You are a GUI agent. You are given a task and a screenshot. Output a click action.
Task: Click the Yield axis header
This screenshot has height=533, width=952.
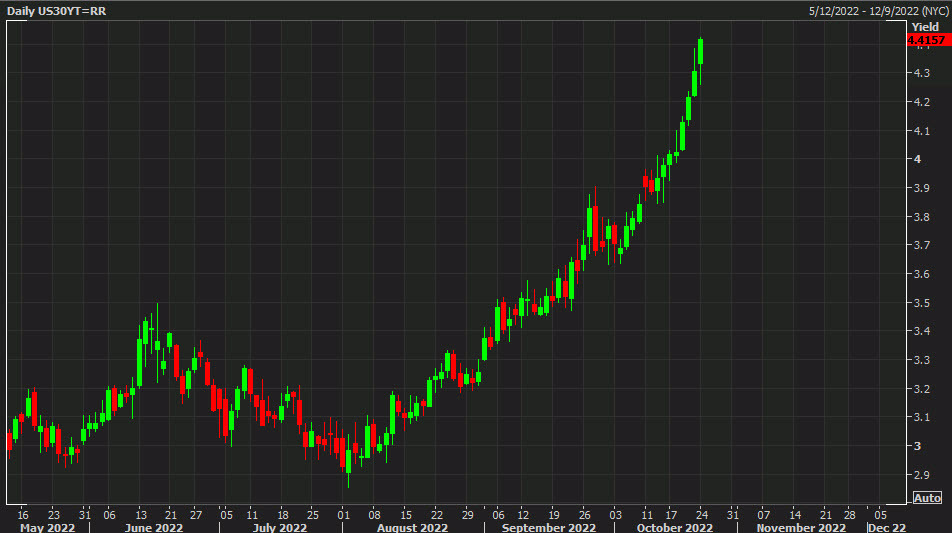coord(925,27)
